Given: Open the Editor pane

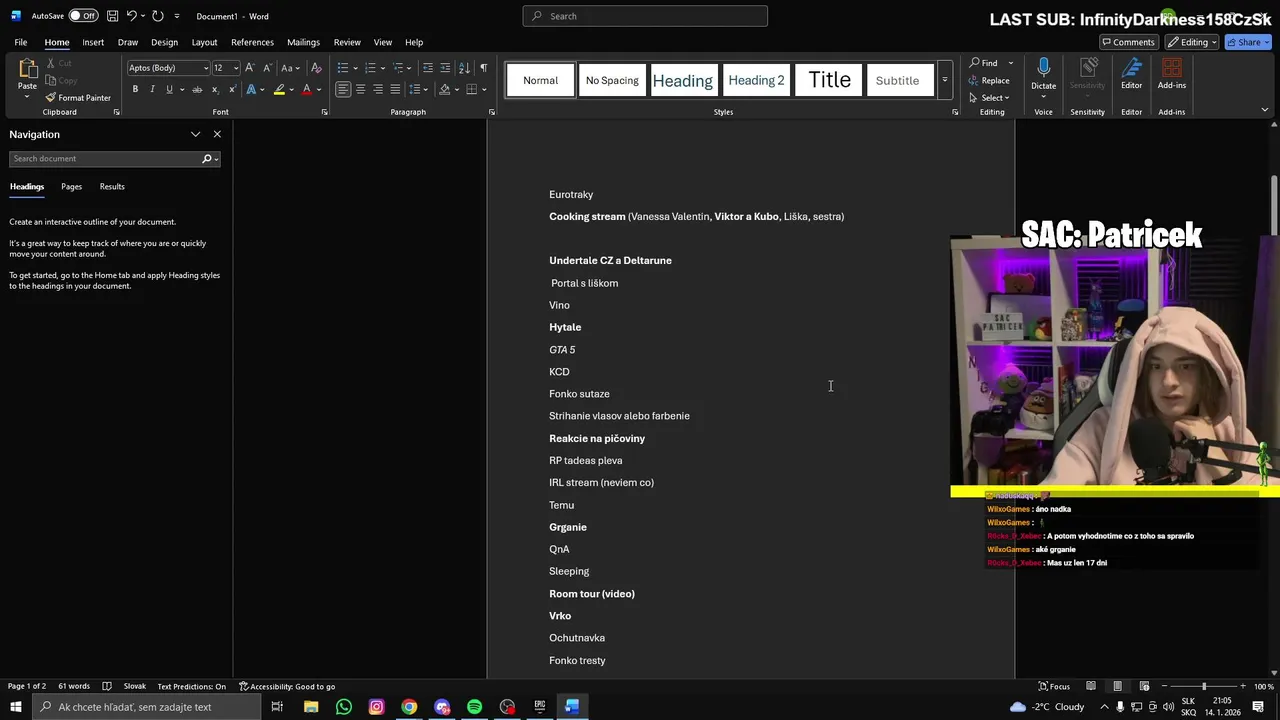Looking at the screenshot, I should click(x=1131, y=74).
